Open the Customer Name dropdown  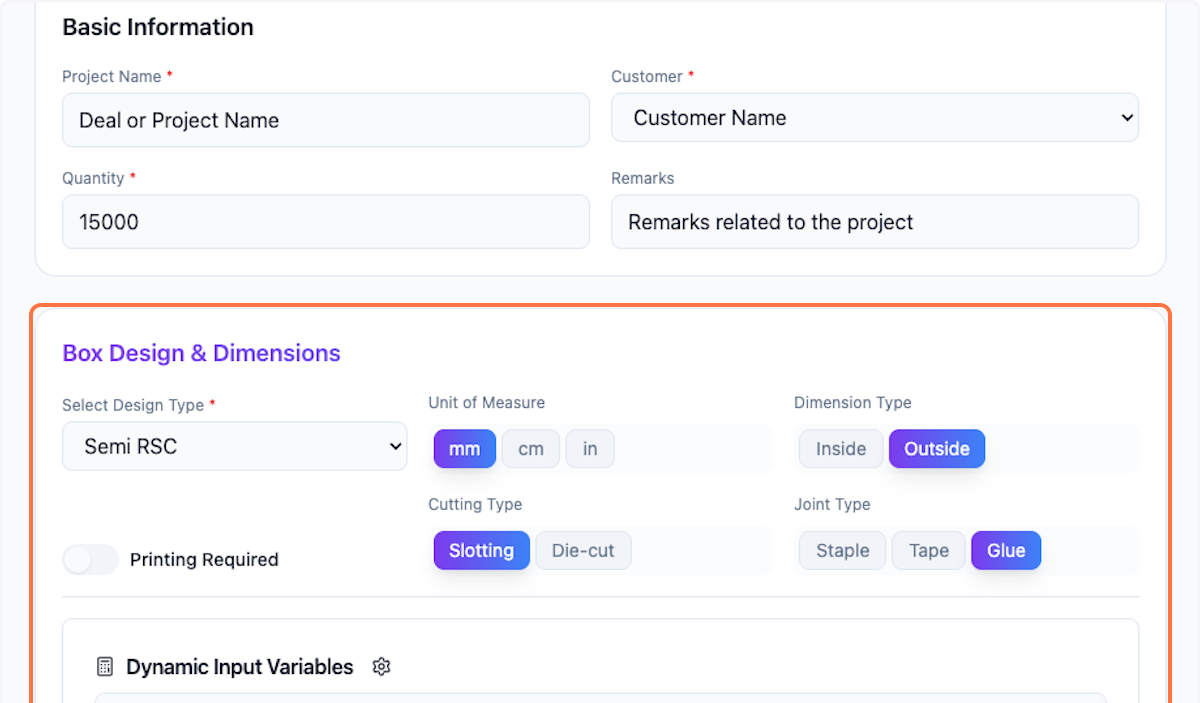click(x=874, y=118)
